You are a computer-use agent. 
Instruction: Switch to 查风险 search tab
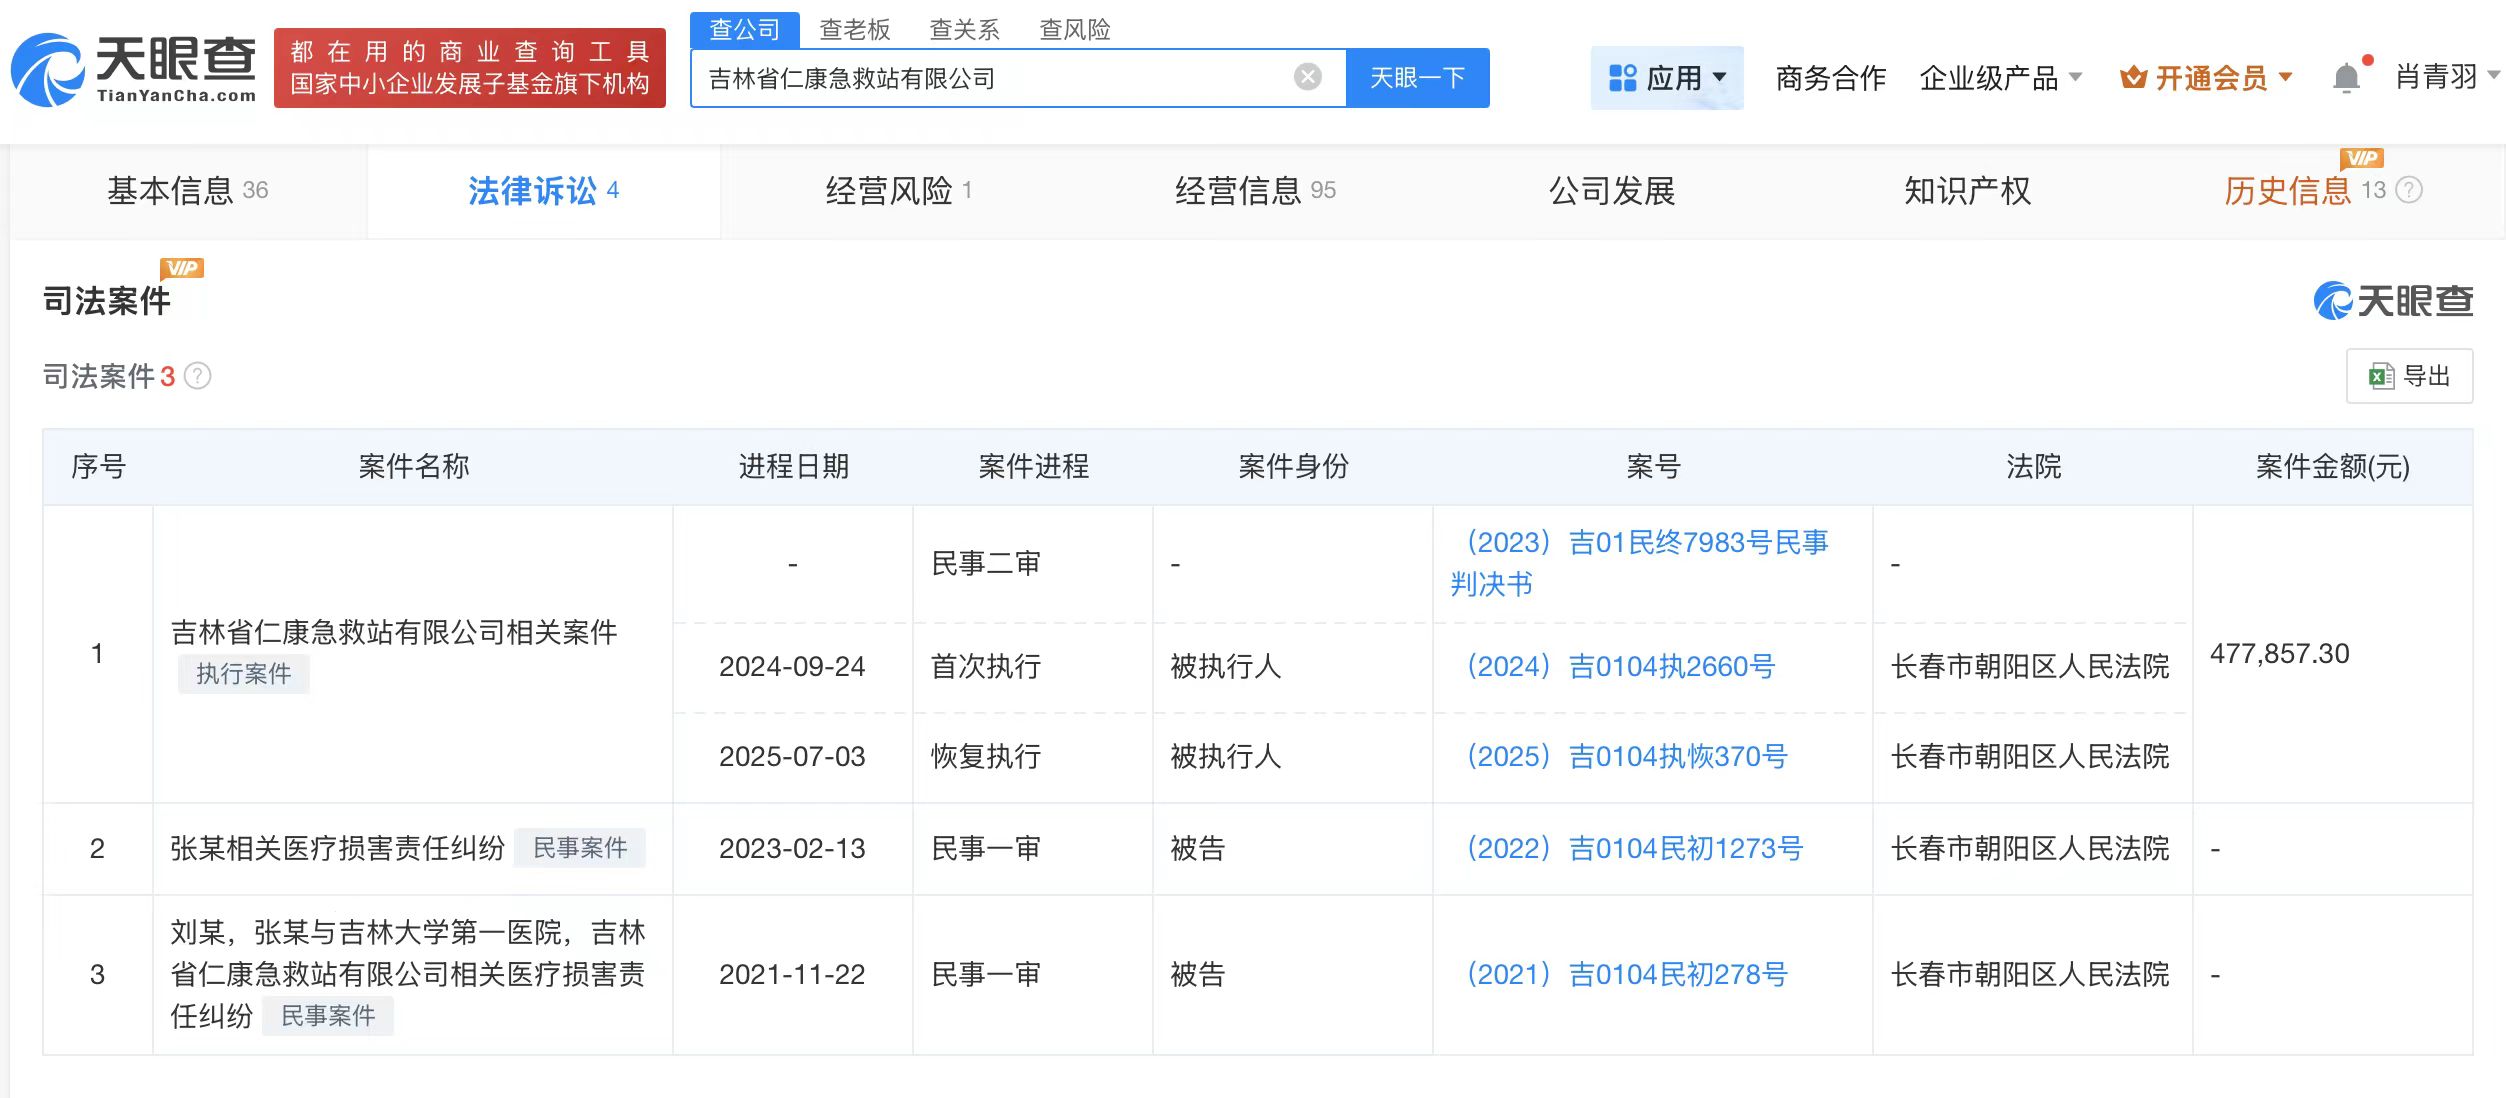pyautogui.click(x=1075, y=30)
